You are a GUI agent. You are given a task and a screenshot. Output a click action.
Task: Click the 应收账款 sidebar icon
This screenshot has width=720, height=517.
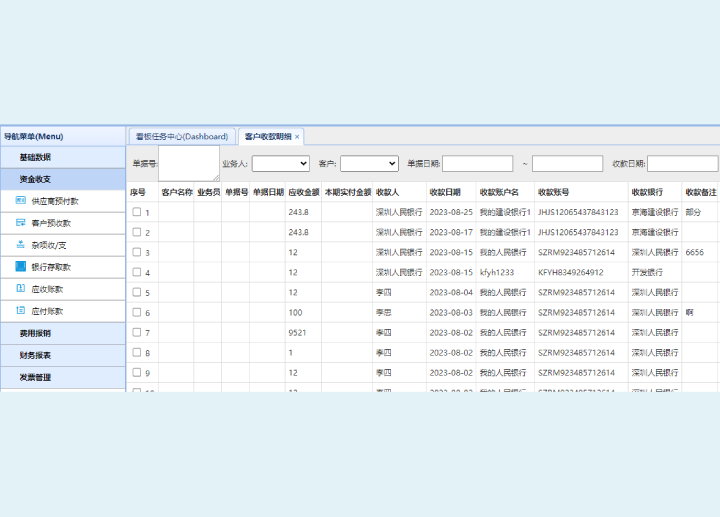pyautogui.click(x=21, y=289)
